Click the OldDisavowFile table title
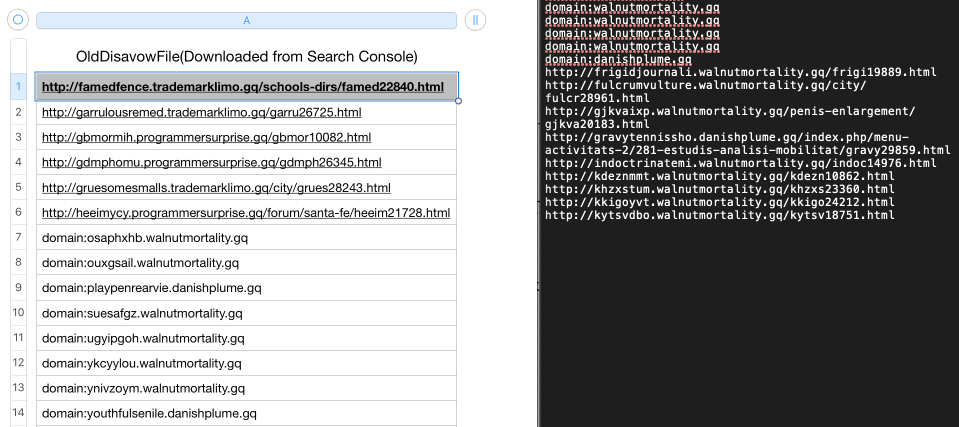The height and width of the screenshot is (427, 959). [246, 57]
